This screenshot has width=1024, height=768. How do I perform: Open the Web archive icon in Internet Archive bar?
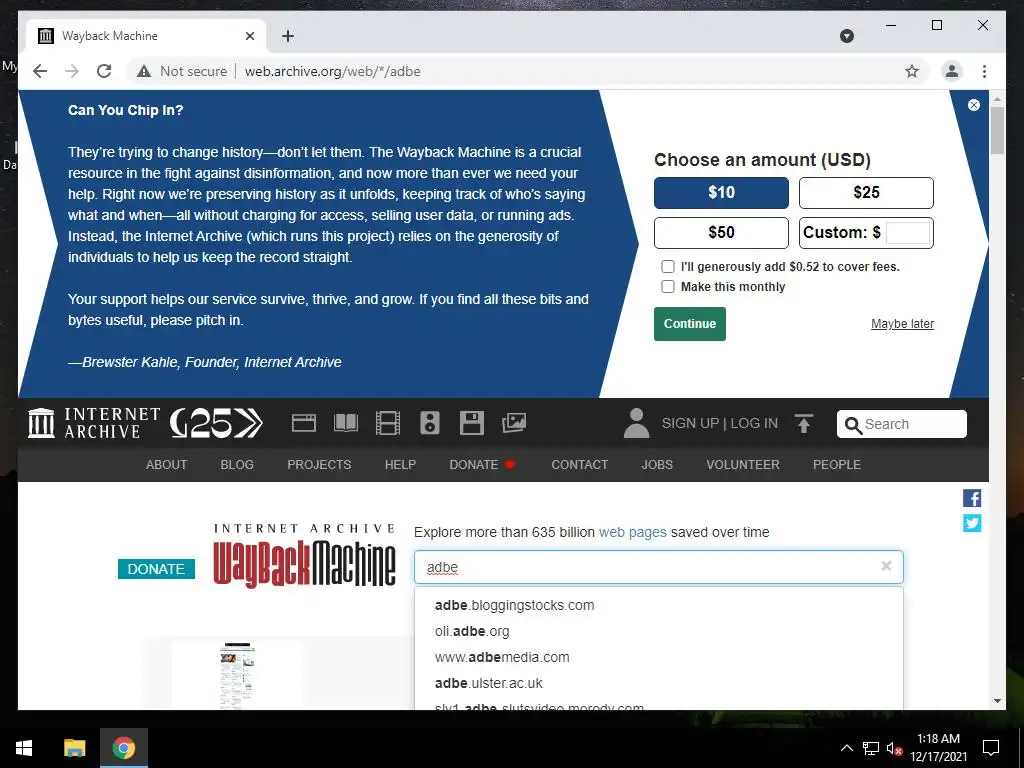(304, 423)
